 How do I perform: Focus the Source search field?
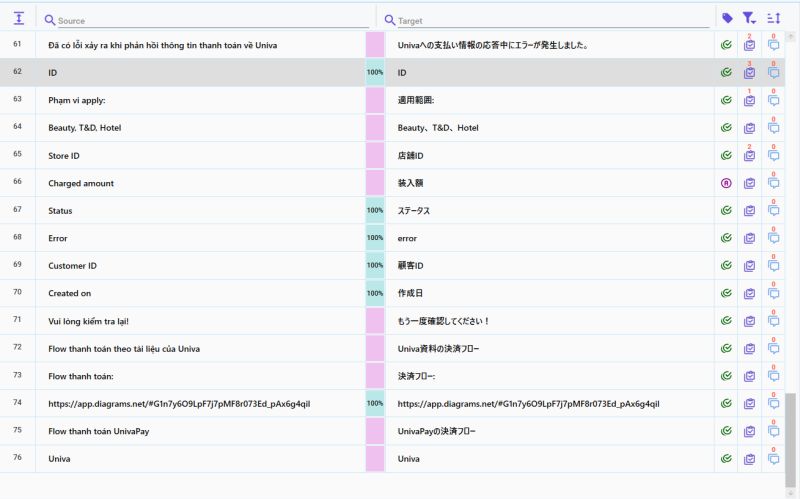[x=213, y=20]
